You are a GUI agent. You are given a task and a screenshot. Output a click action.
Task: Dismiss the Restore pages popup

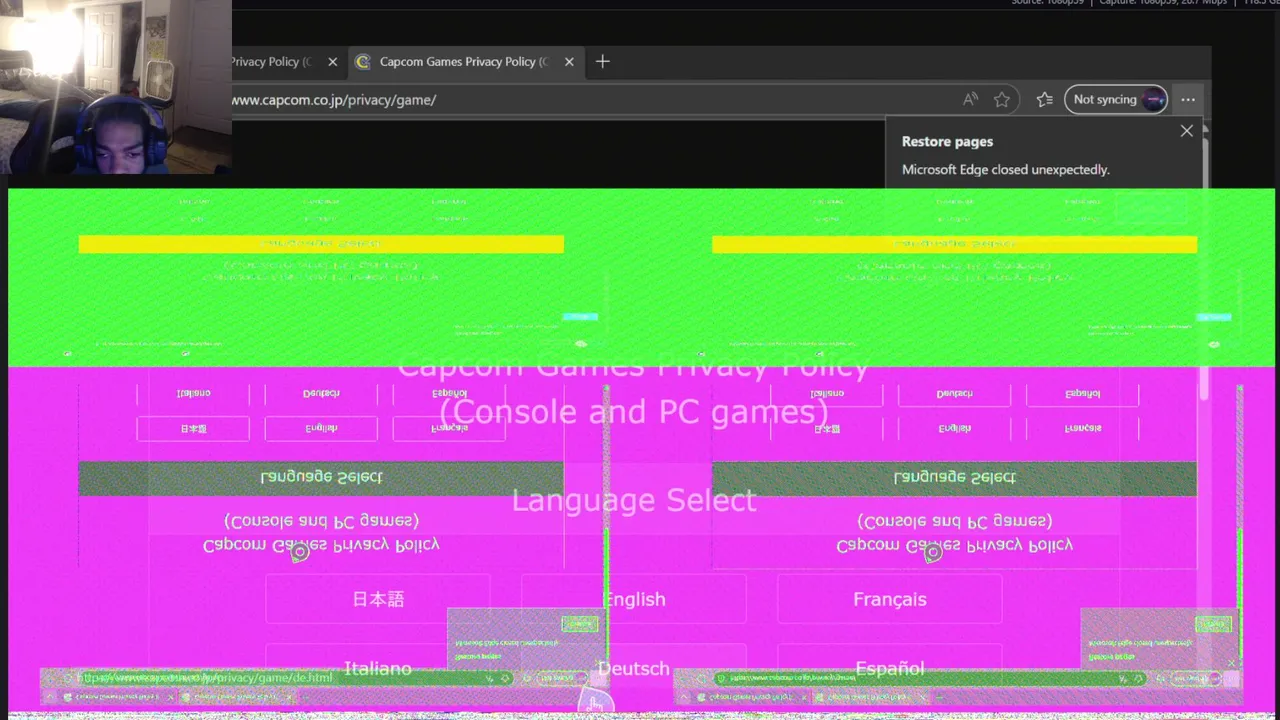tap(1187, 131)
